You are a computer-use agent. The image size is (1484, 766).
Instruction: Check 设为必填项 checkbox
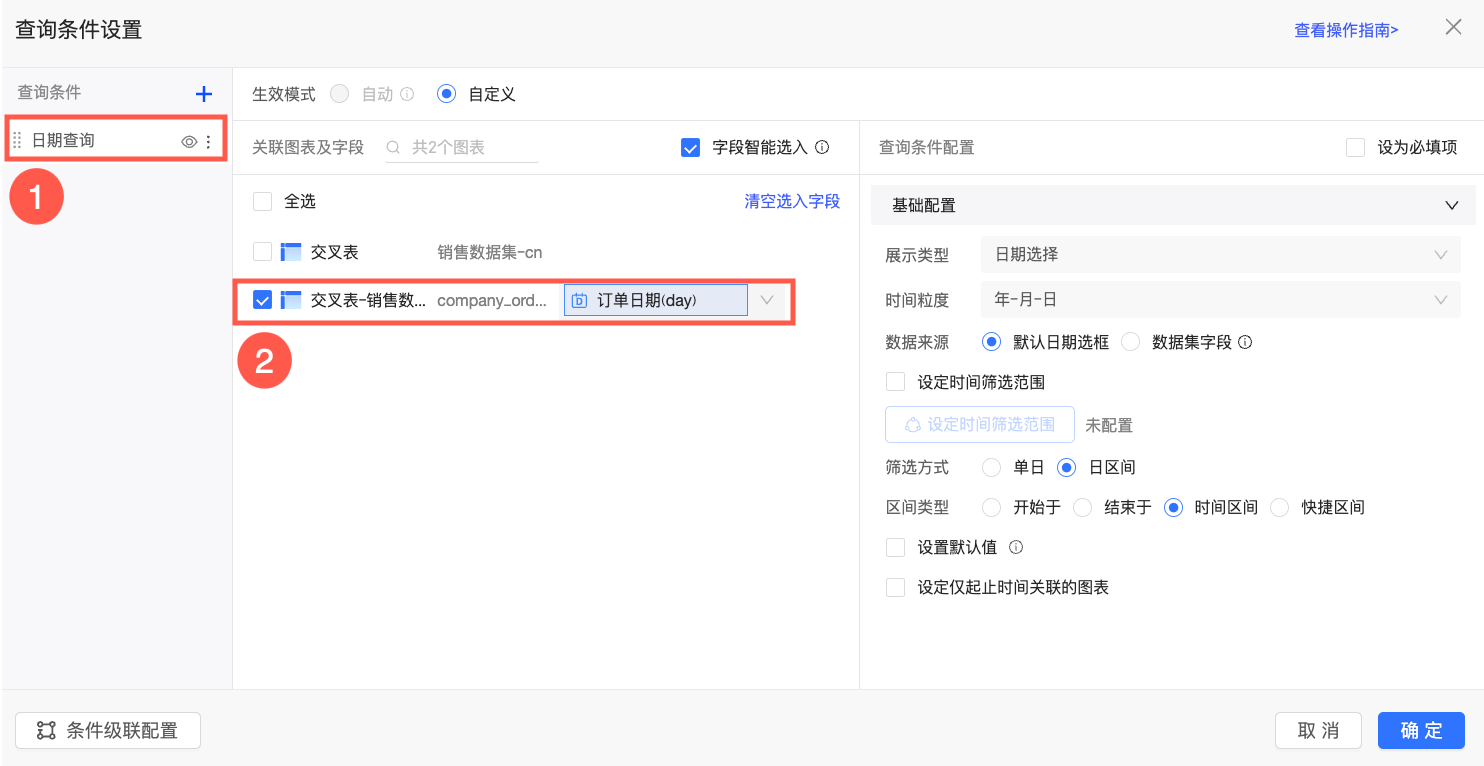(1355, 147)
